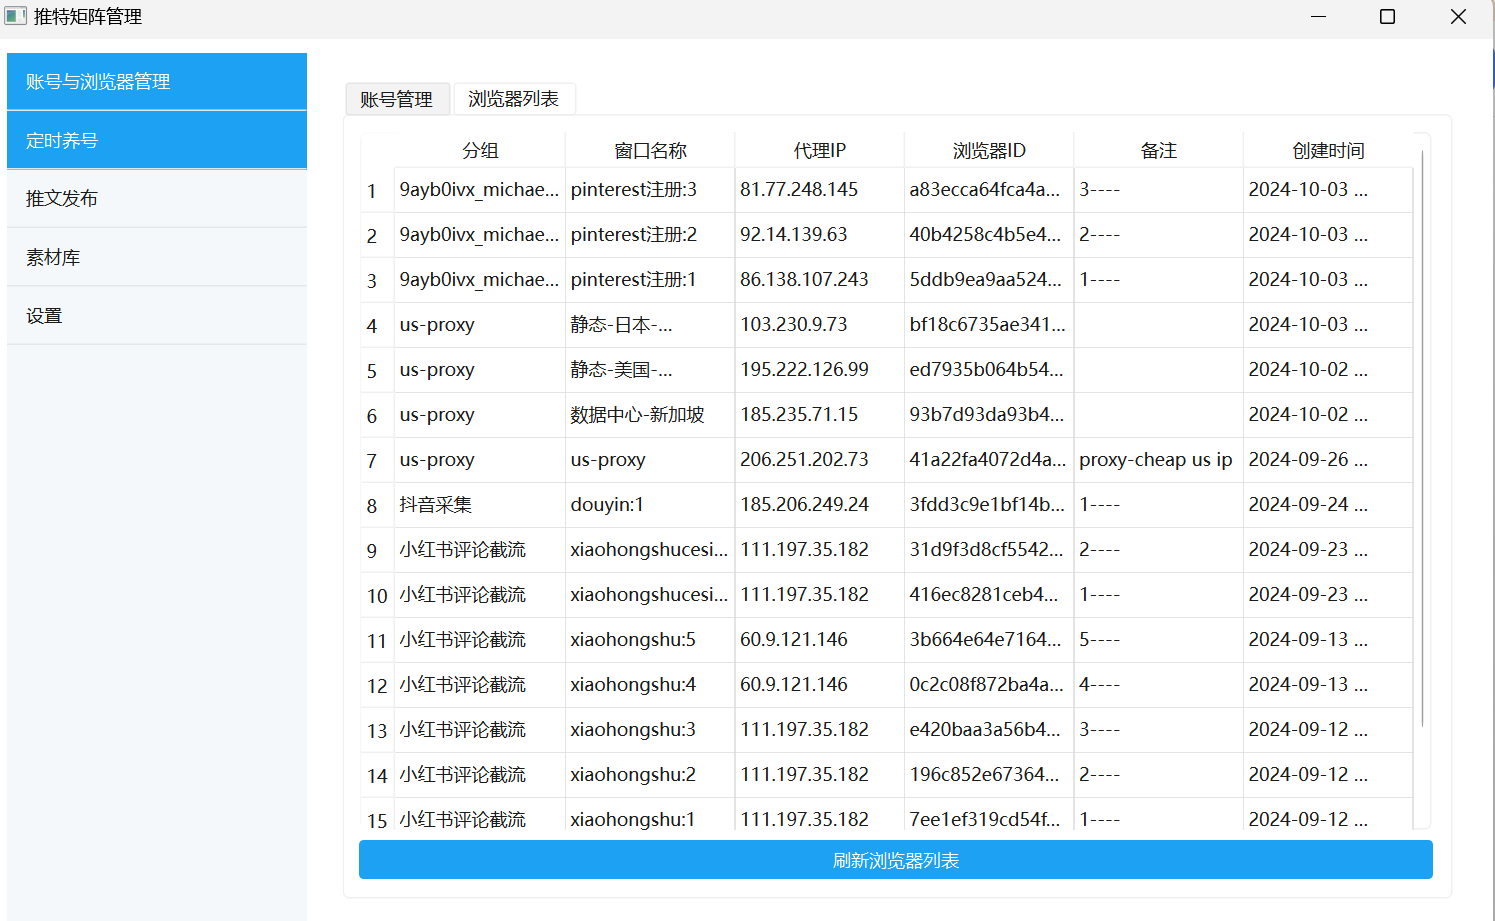Minimize the 推特矩阵管理 window
The image size is (1495, 921).
point(1318,17)
